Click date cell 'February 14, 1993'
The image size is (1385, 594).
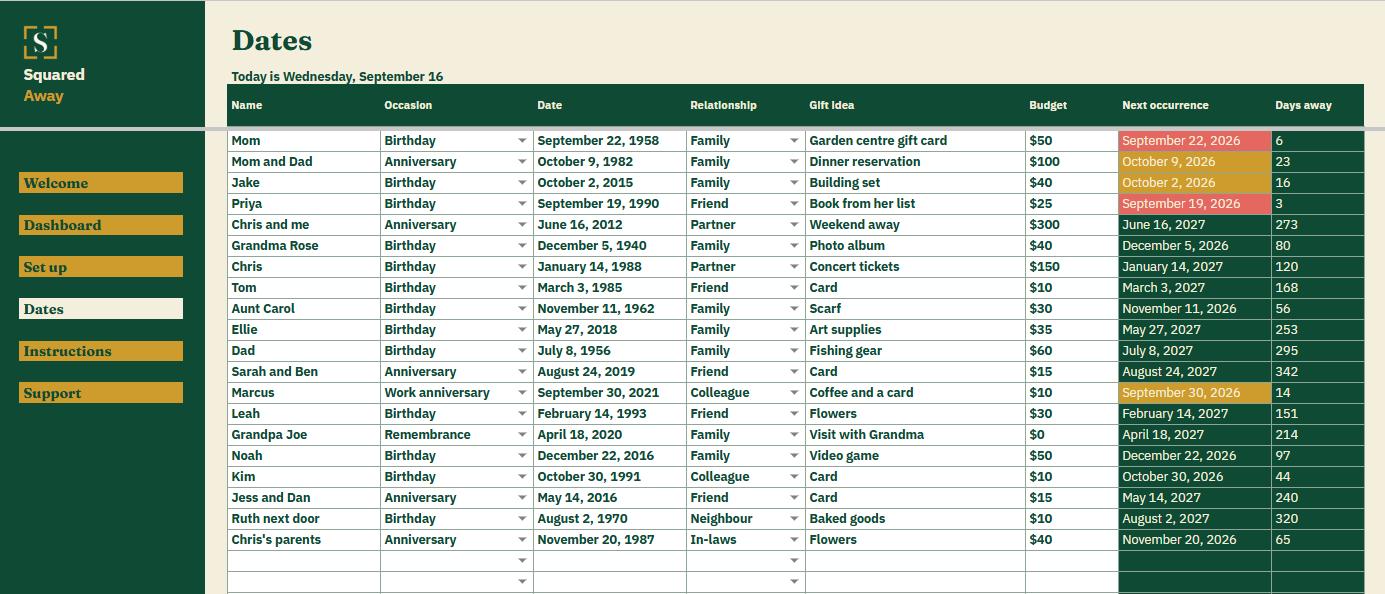click(610, 414)
